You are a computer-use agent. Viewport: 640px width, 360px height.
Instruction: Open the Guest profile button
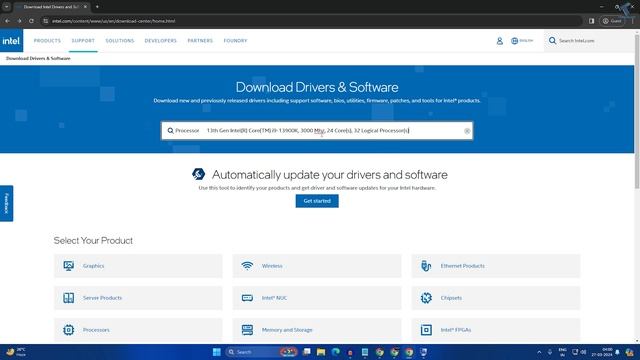pyautogui.click(x=612, y=21)
